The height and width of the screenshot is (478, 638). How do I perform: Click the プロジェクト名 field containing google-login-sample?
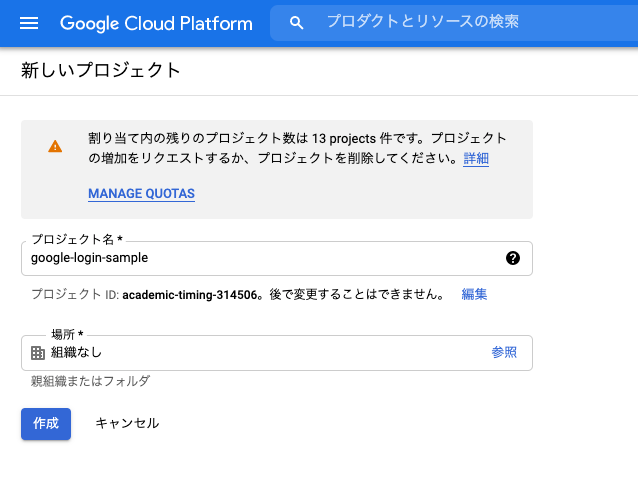pyautogui.click(x=277, y=258)
